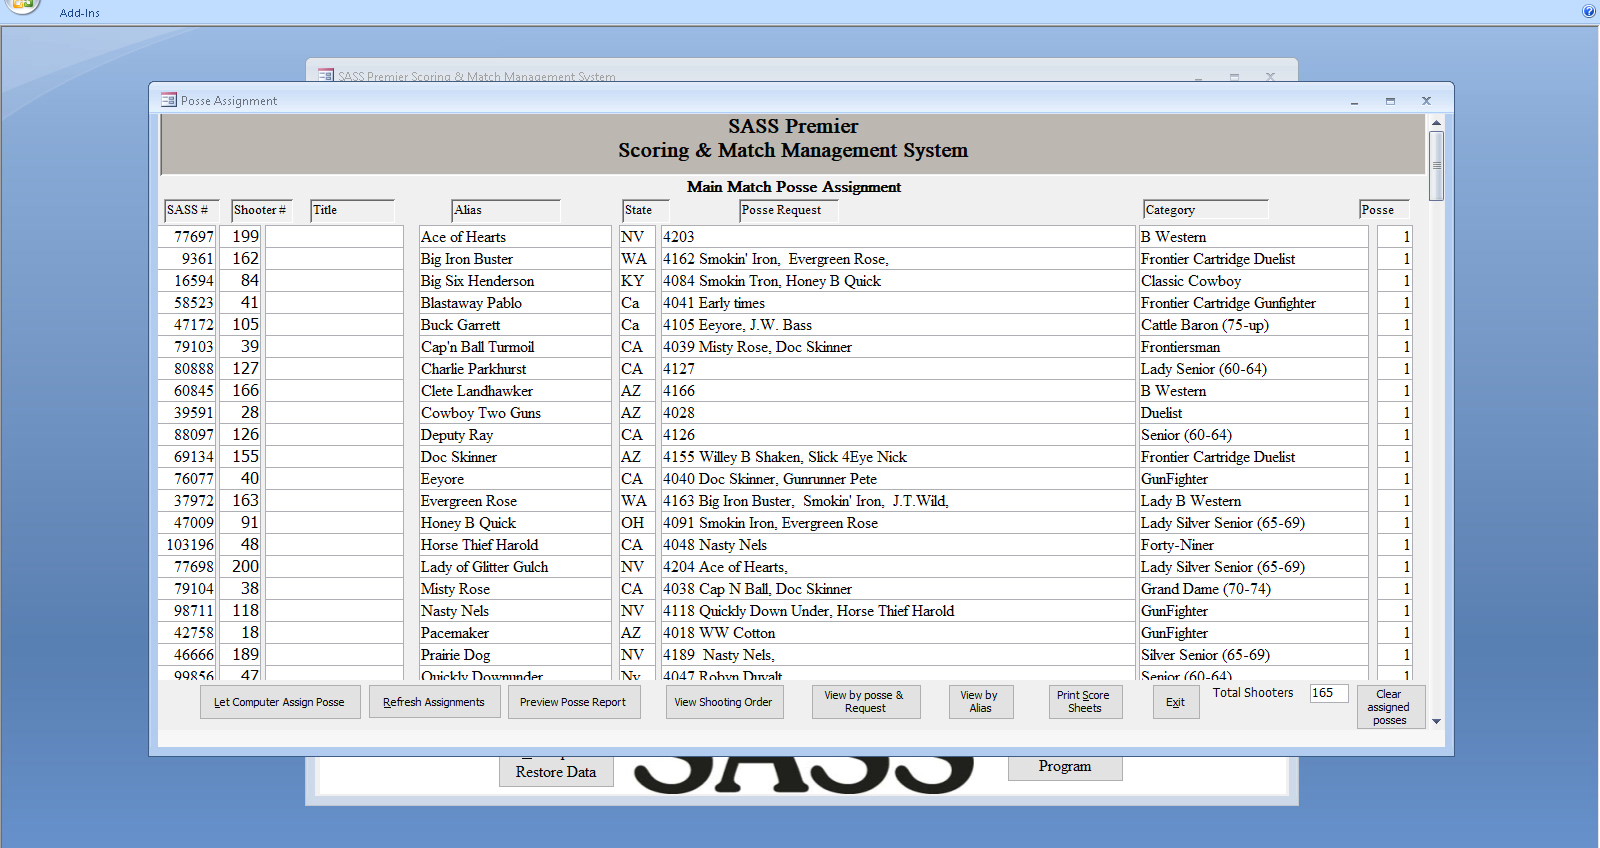Click SASS number 77697 cell
Viewport: 1600px width, 848px height.
(x=187, y=237)
